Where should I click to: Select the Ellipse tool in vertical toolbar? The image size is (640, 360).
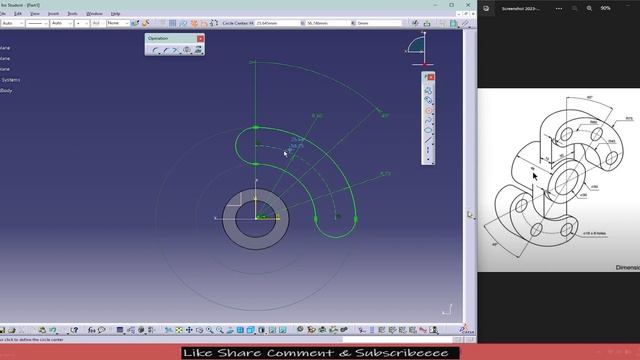coord(428,131)
